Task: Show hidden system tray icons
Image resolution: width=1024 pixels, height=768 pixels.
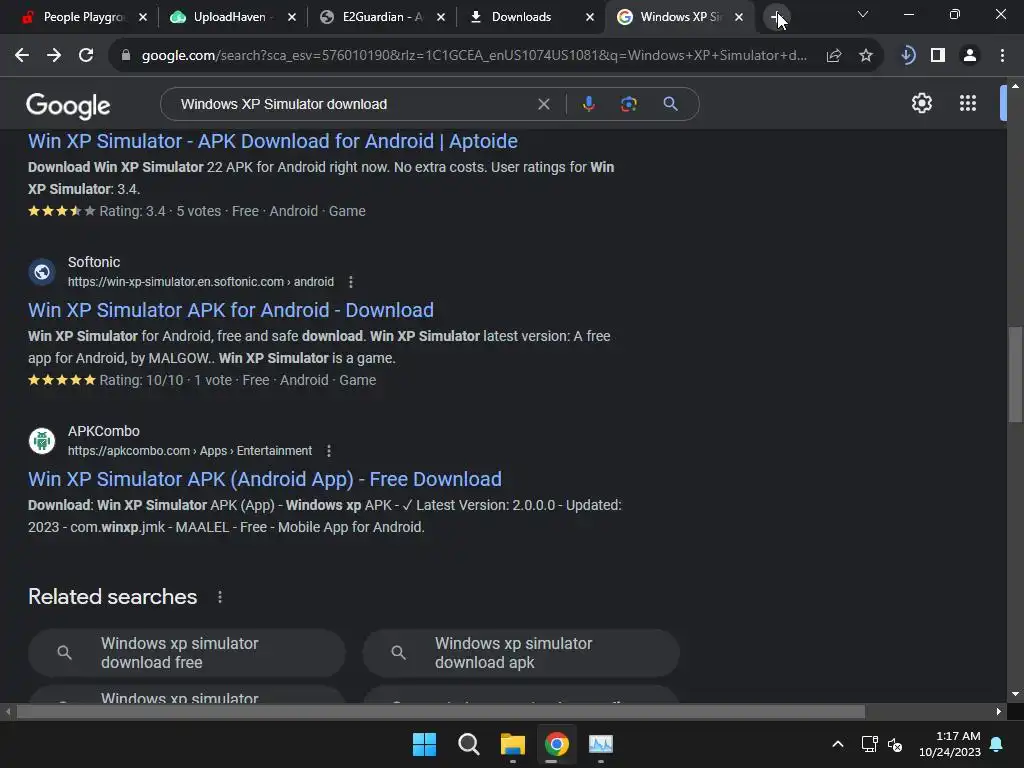Action: click(x=838, y=744)
